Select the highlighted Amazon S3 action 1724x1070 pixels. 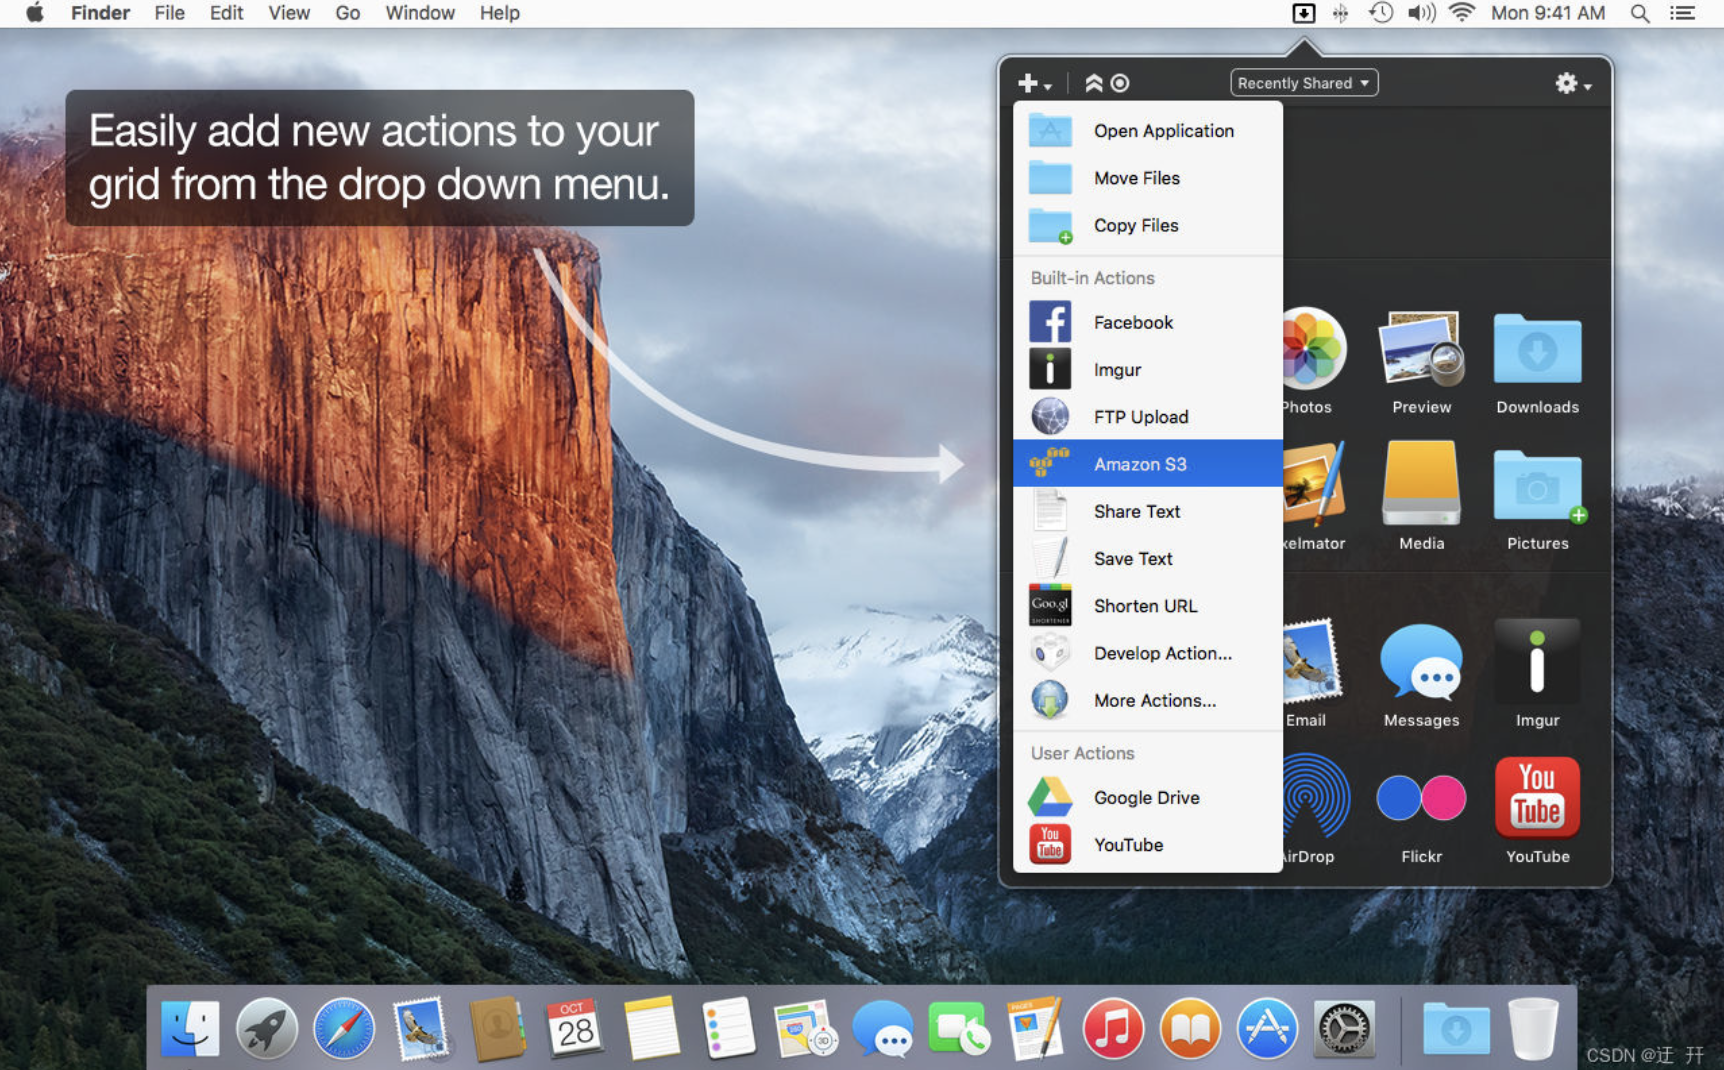pos(1140,463)
